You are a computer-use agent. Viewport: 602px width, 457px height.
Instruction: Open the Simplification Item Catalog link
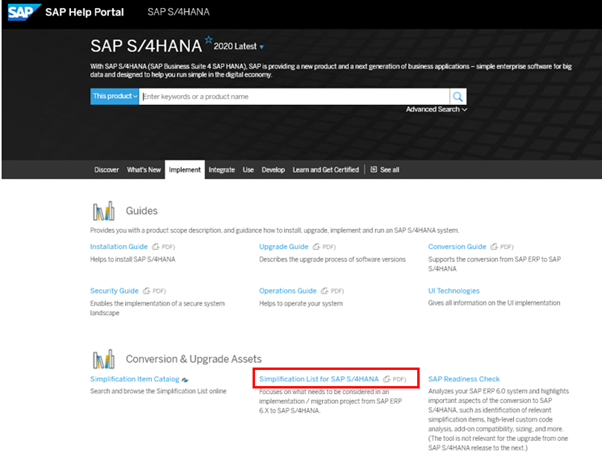(134, 379)
